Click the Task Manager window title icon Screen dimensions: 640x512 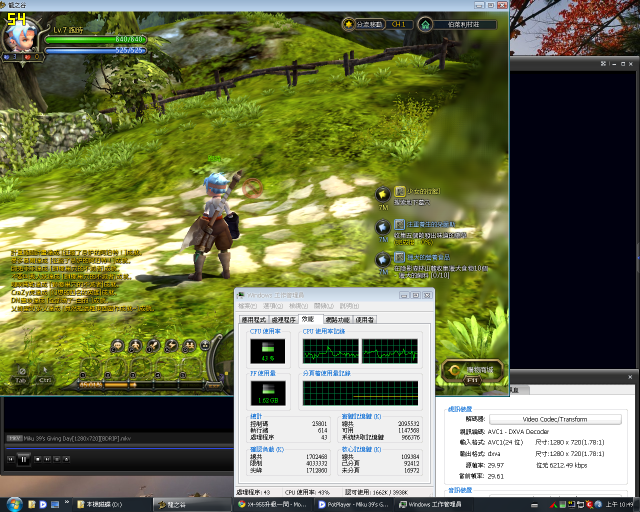241,295
